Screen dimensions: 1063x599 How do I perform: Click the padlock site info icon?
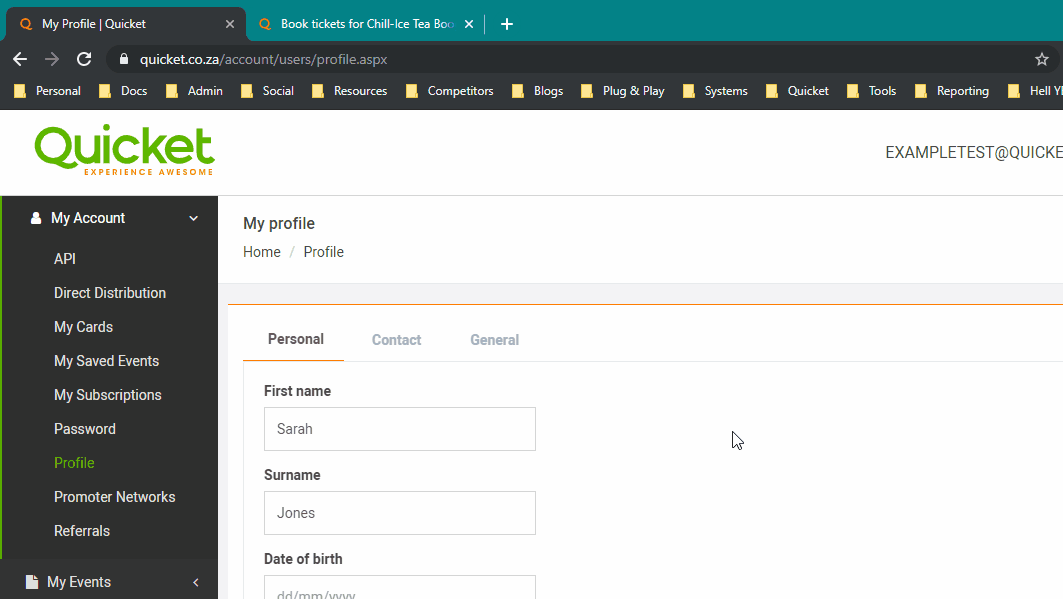click(x=124, y=60)
